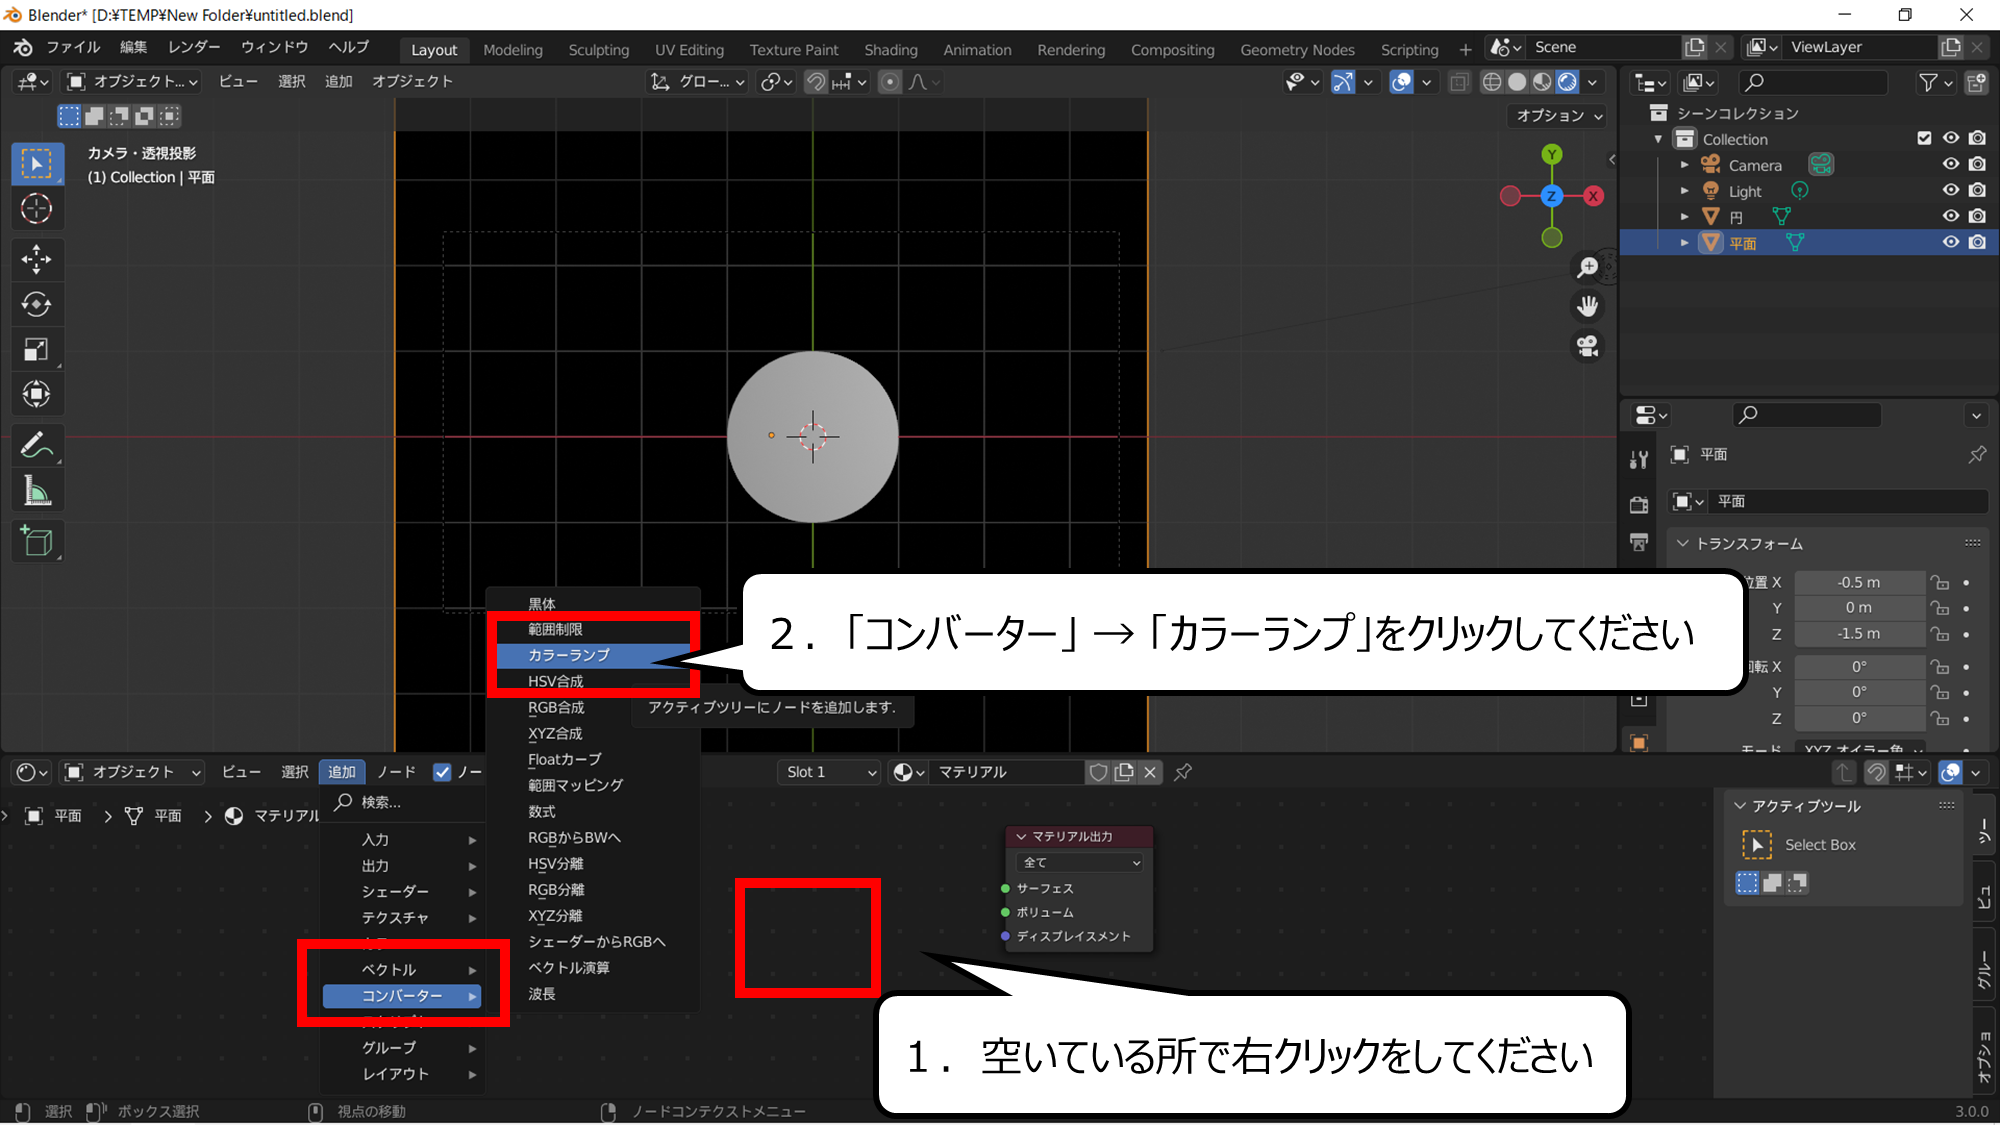
Task: Switch to wireframe viewport shading
Action: click(x=1491, y=82)
